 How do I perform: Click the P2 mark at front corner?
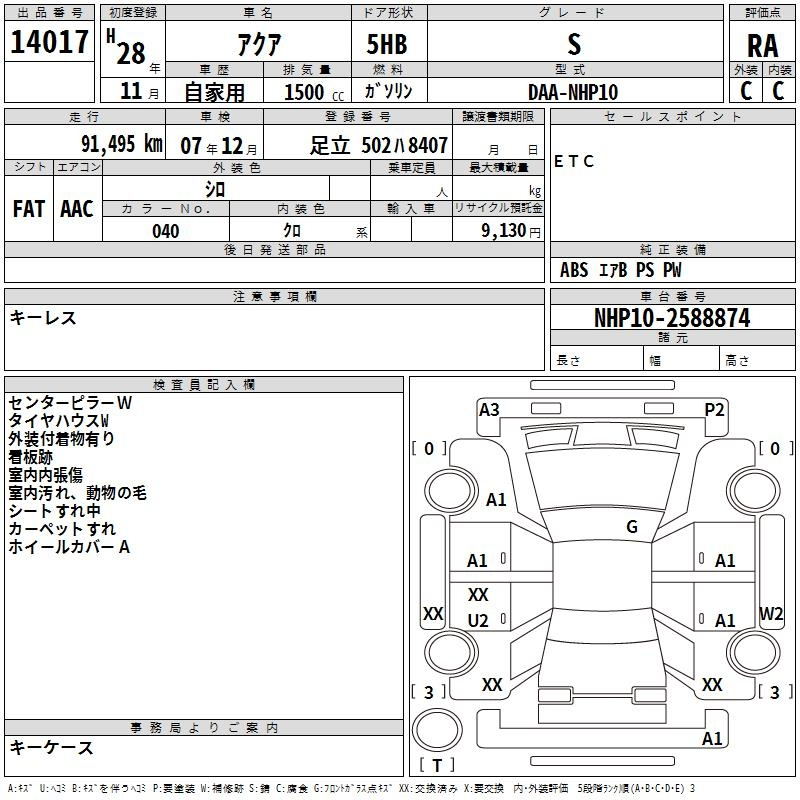click(x=714, y=410)
